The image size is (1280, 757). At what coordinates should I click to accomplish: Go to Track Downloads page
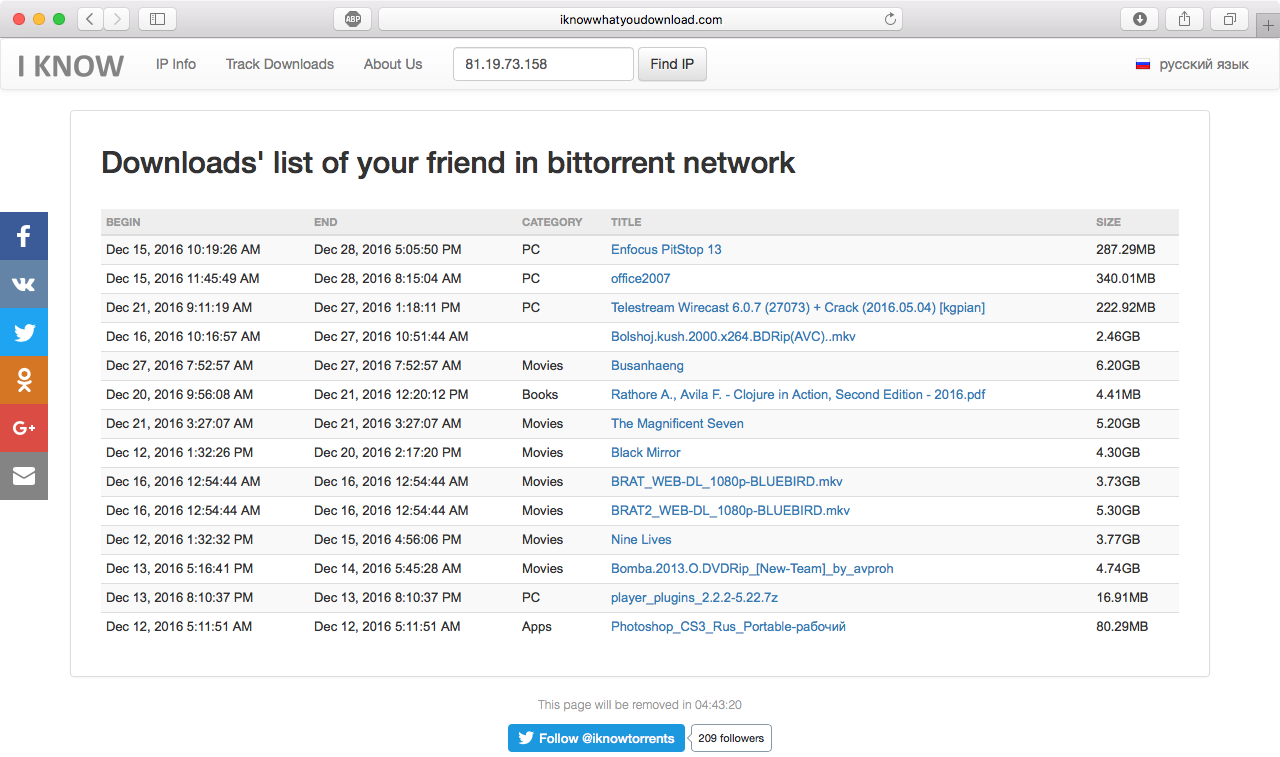pos(280,64)
